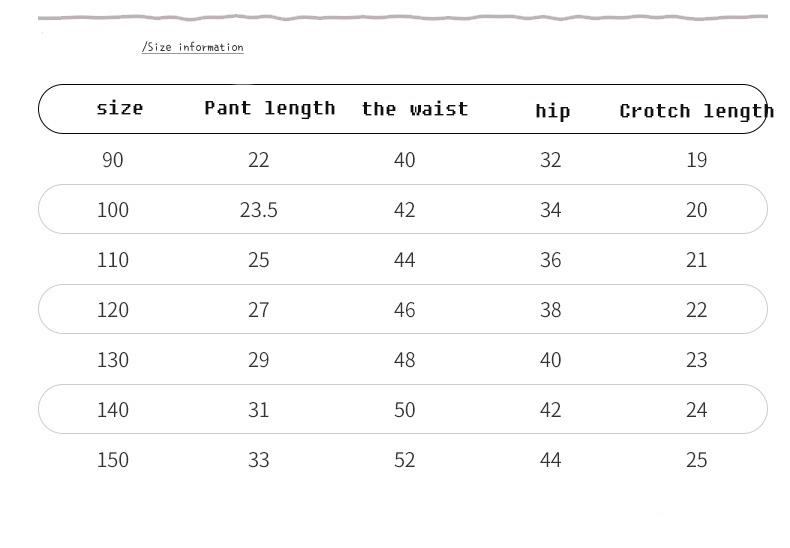
Task: Click the '/Size information' heading text
Action: tap(193, 47)
